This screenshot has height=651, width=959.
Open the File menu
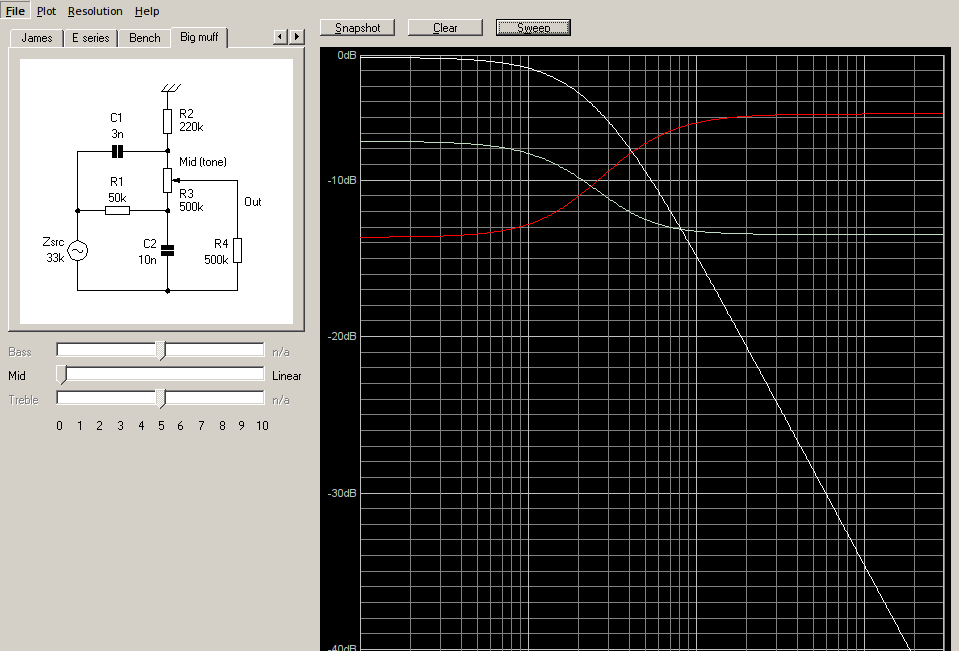(x=15, y=11)
